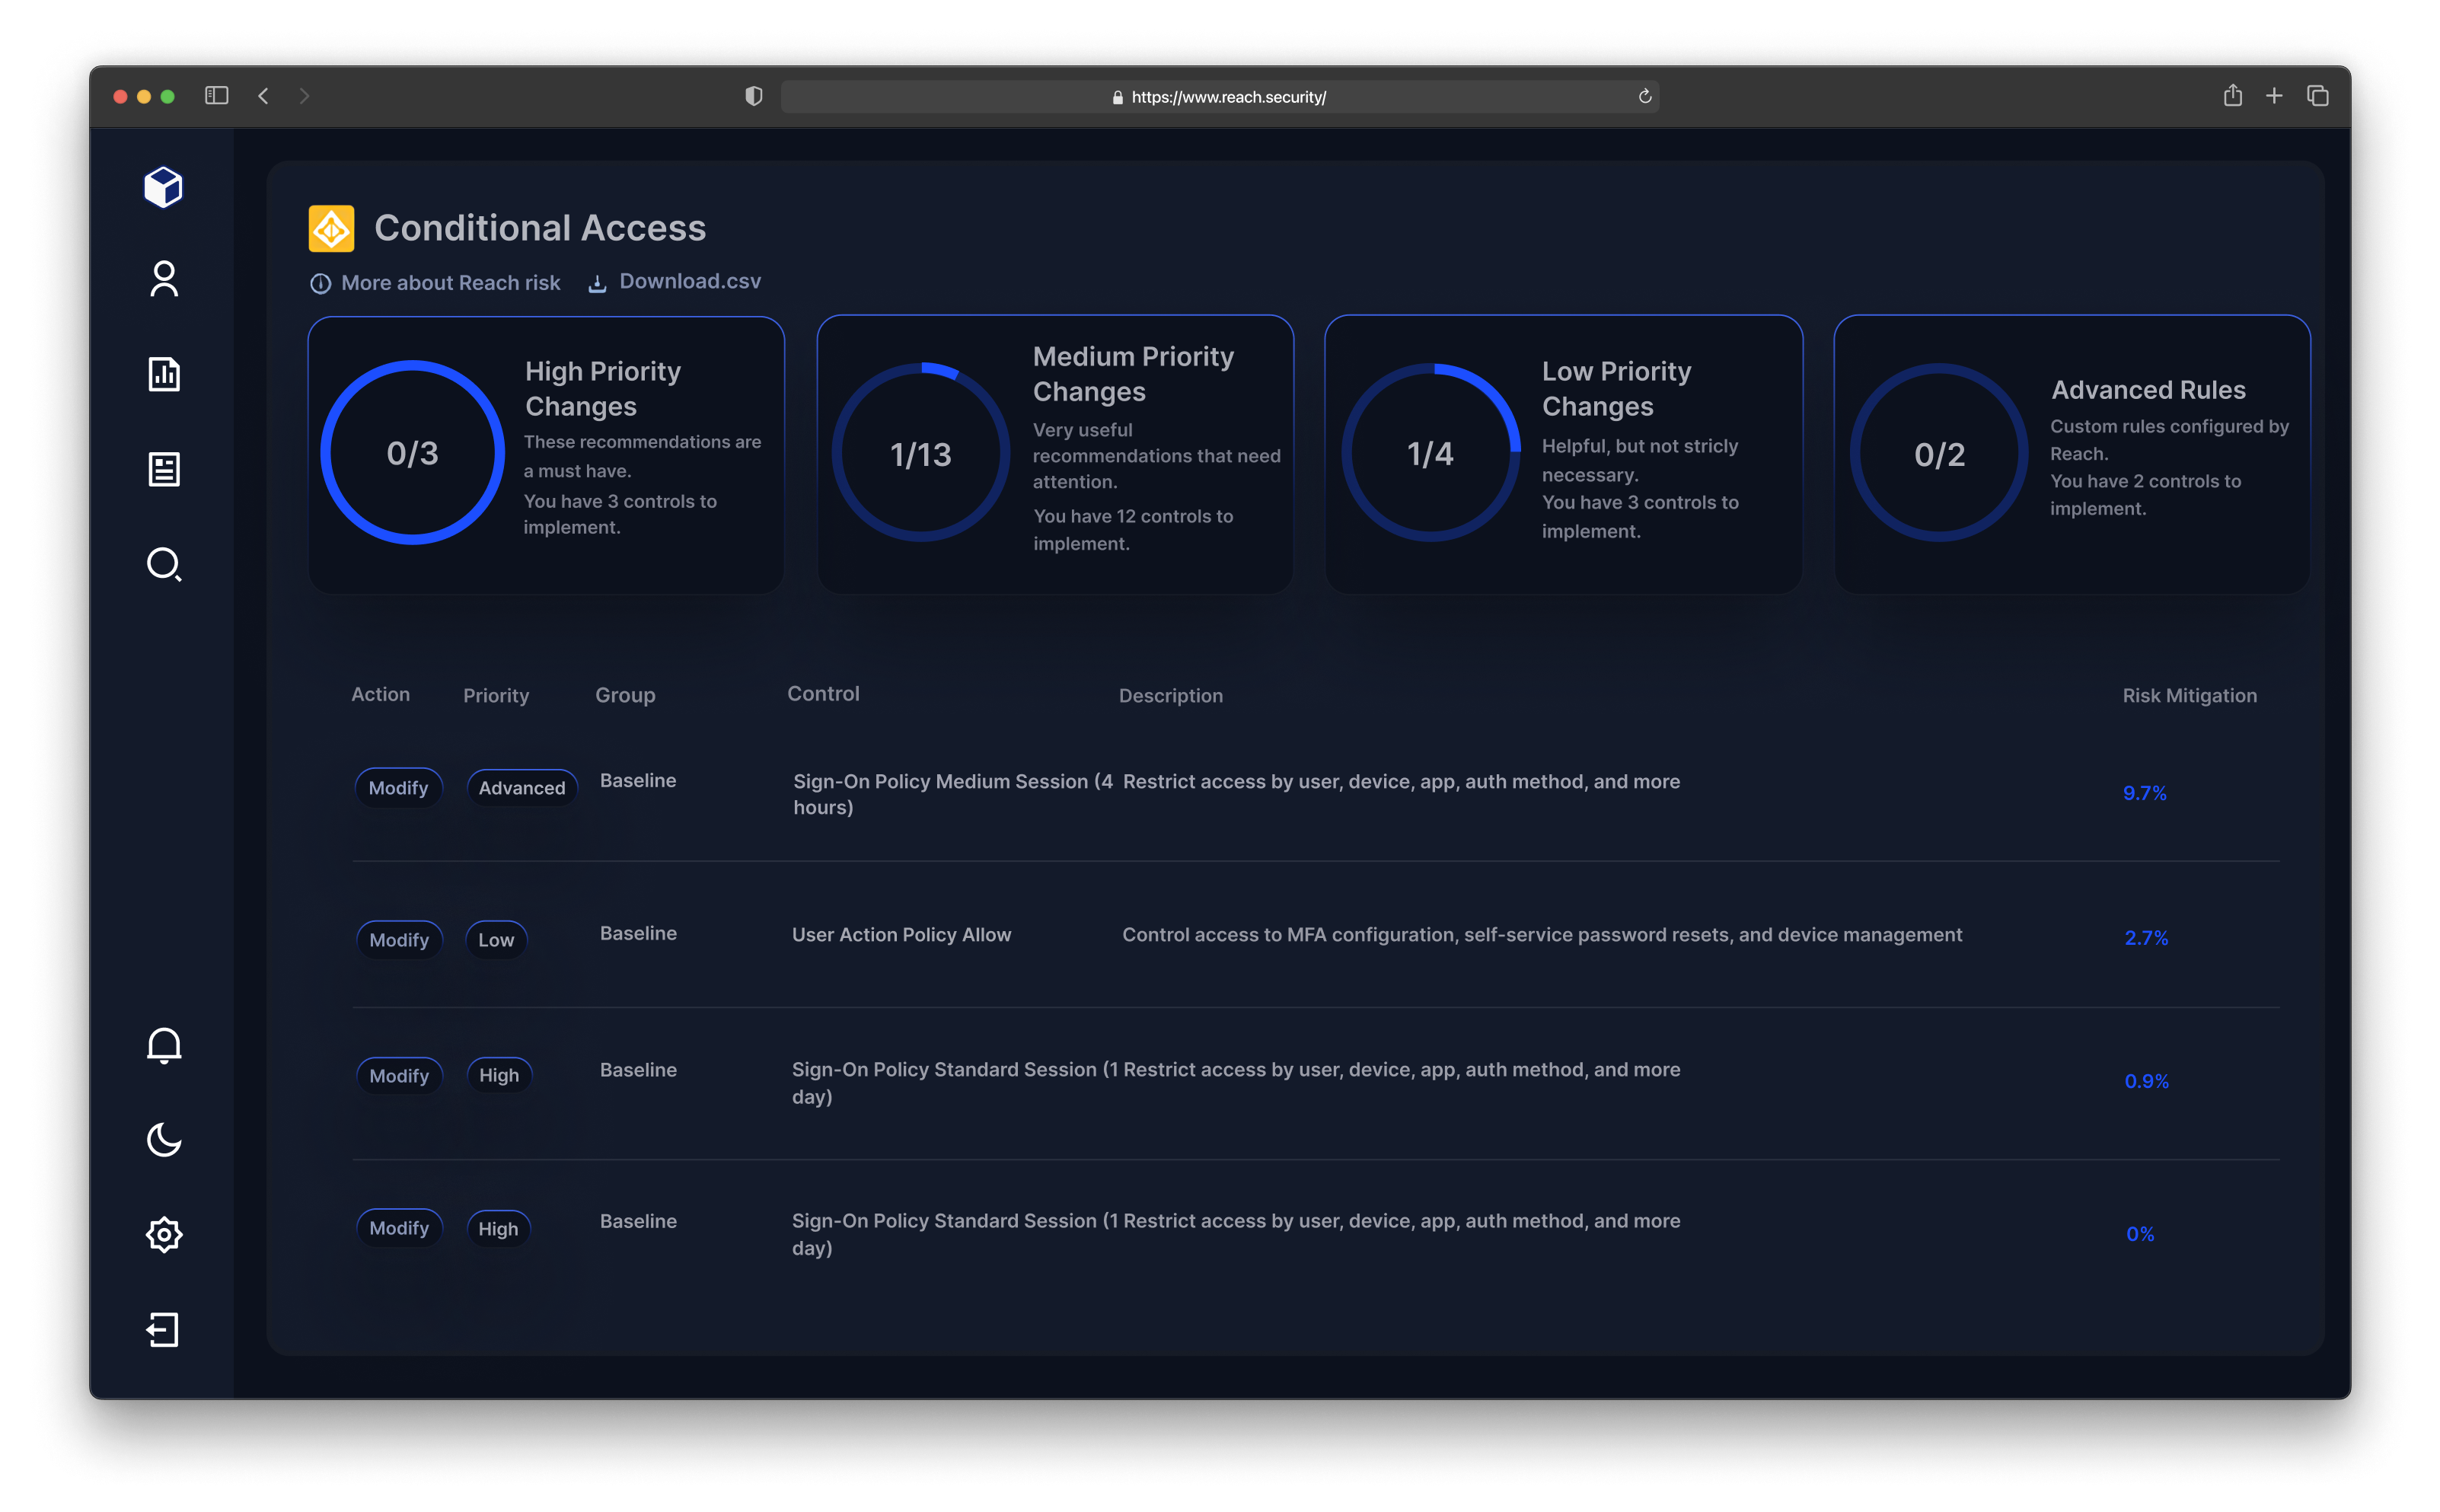Open settings gear icon in sidebar
The width and height of the screenshot is (2440, 1512).
point(164,1234)
